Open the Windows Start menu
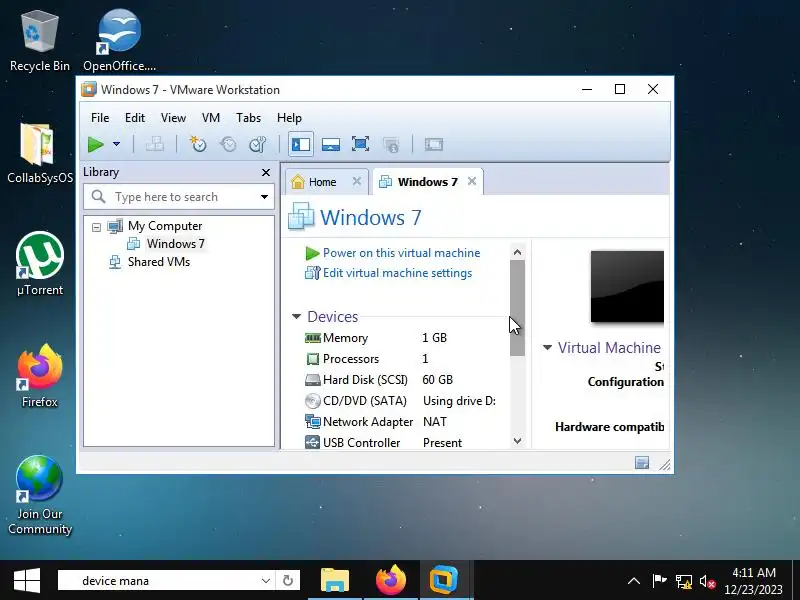The width and height of the screenshot is (800, 600). [27, 581]
